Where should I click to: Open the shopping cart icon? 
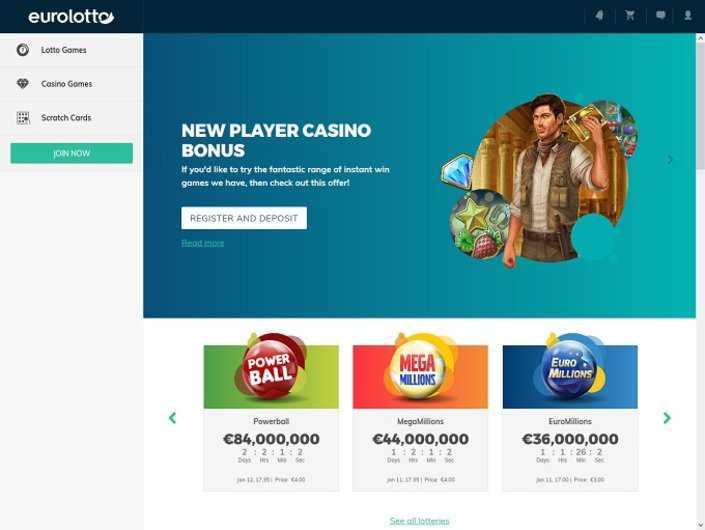point(629,15)
